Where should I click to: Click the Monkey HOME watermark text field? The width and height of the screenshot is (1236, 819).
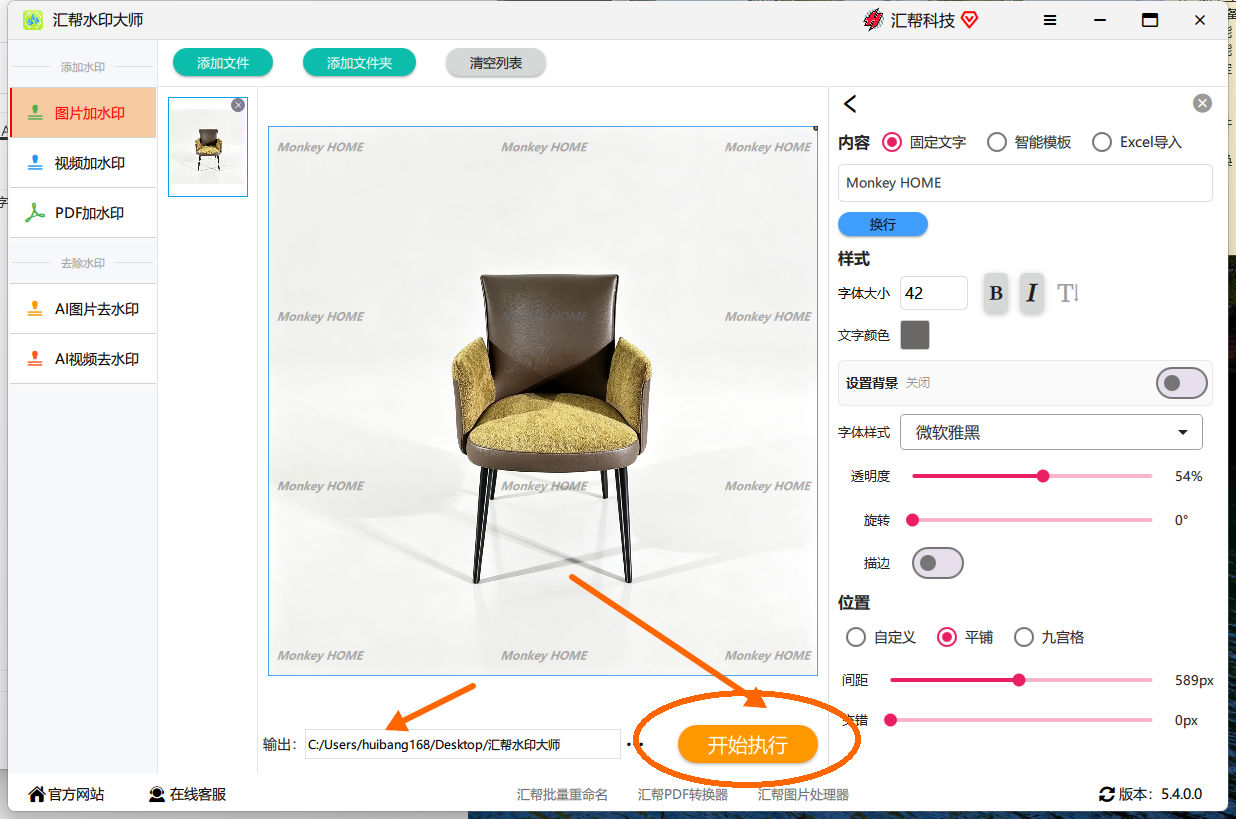(x=1025, y=183)
